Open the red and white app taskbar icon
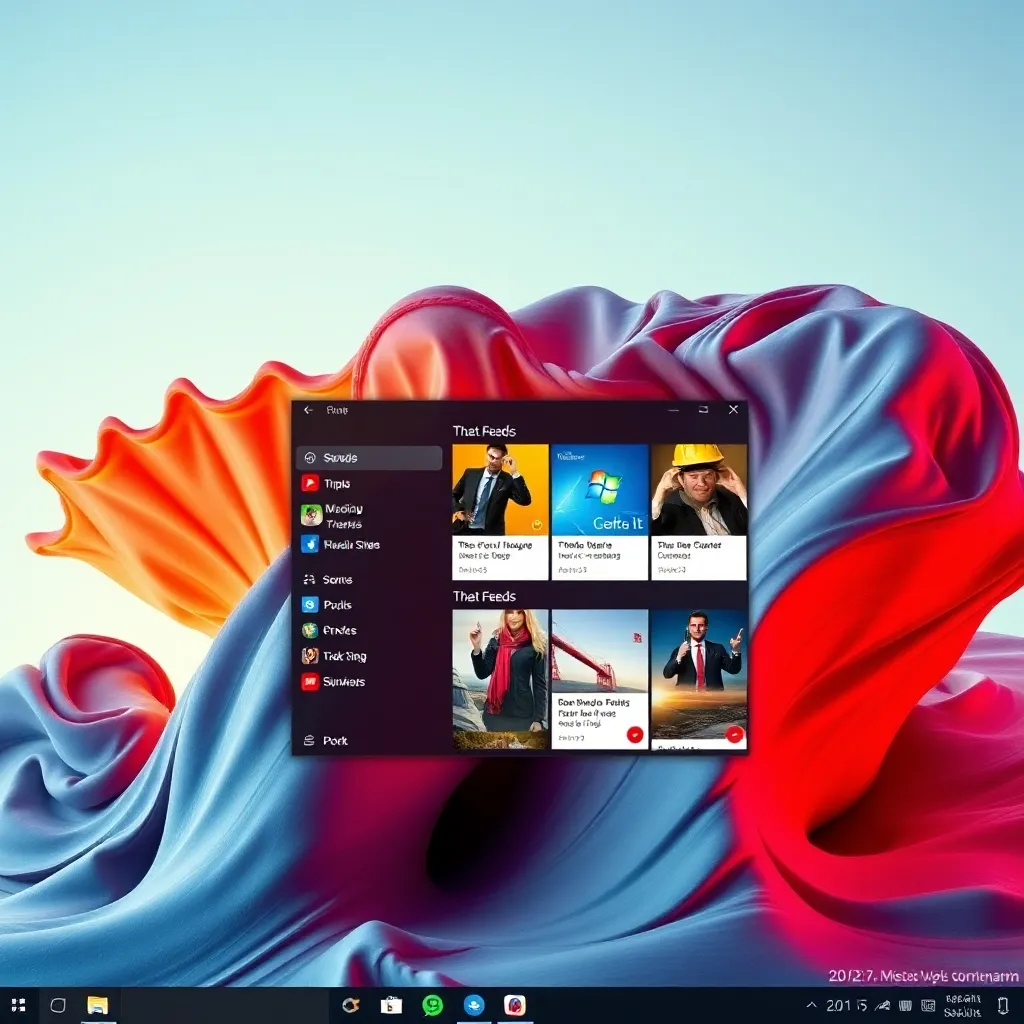The image size is (1024, 1024). (x=515, y=1005)
